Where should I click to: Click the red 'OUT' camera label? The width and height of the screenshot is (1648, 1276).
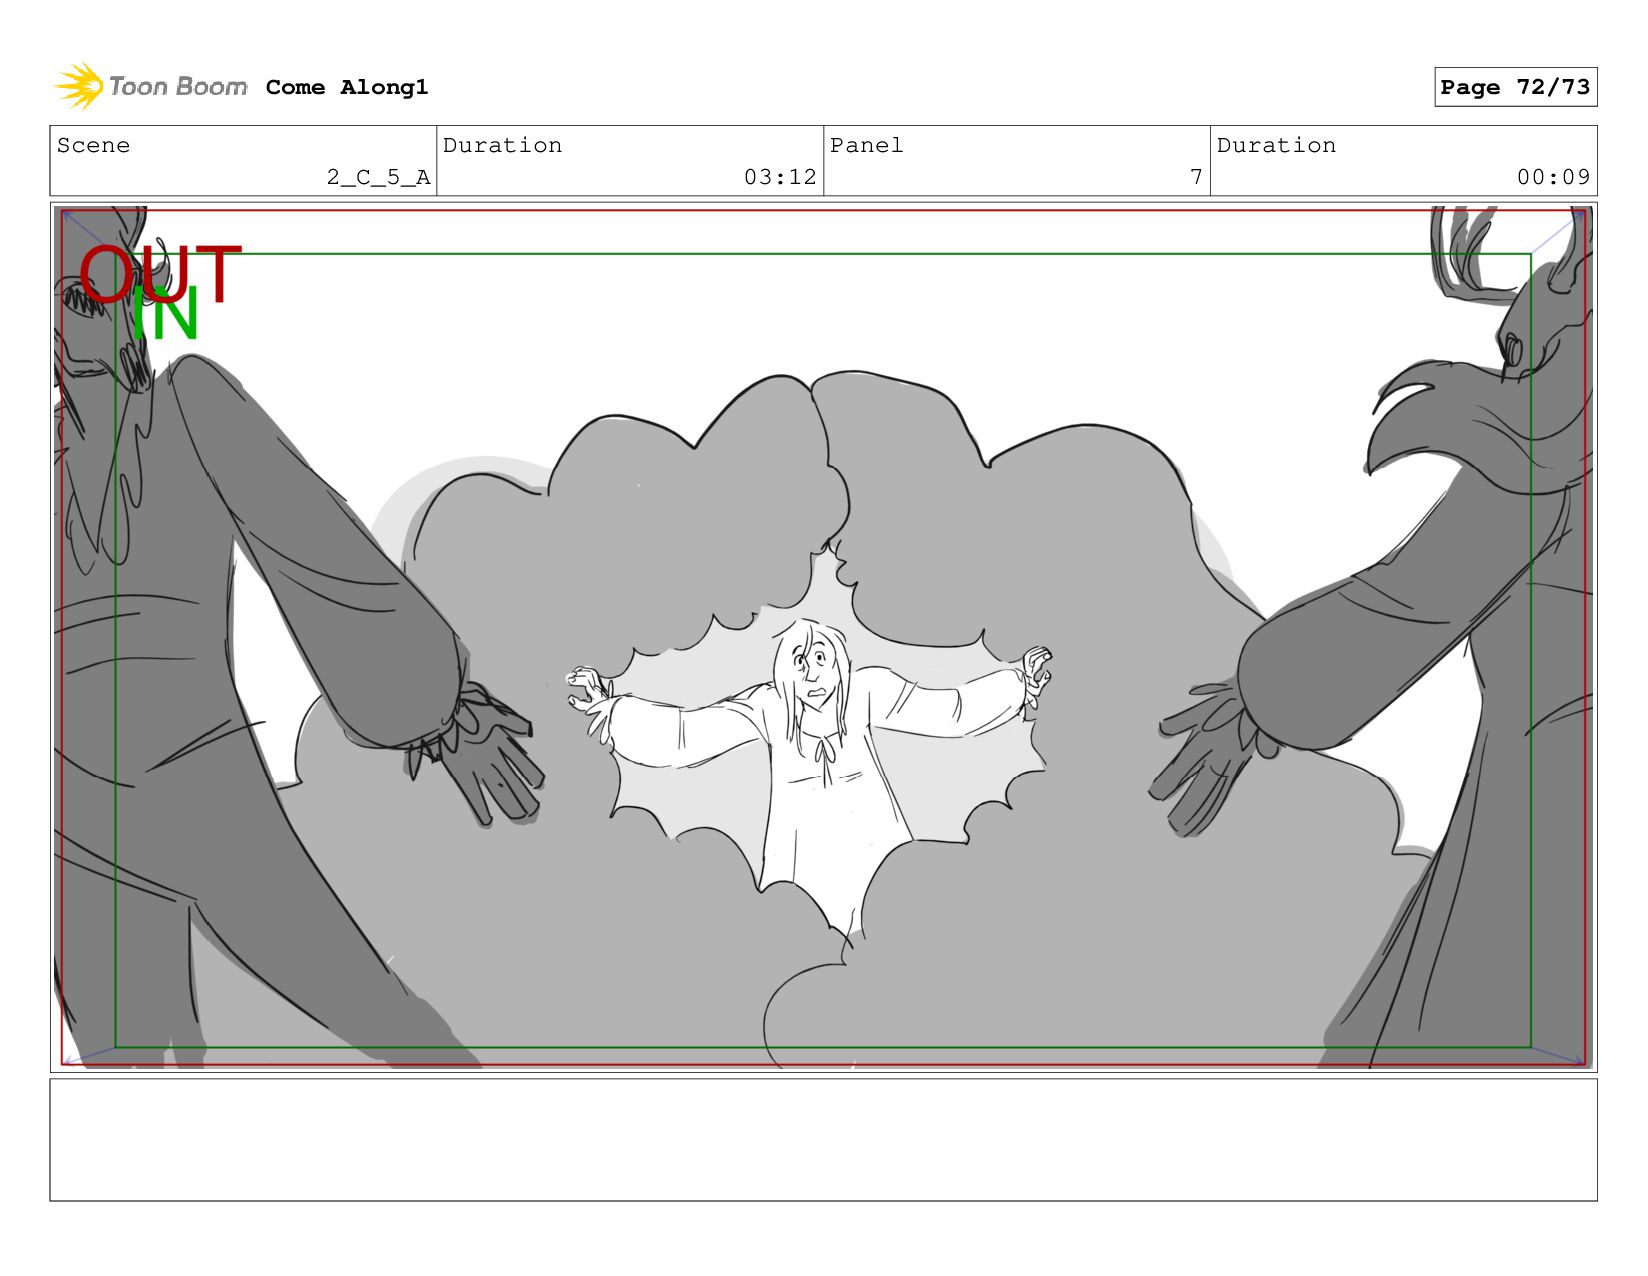coord(160,274)
